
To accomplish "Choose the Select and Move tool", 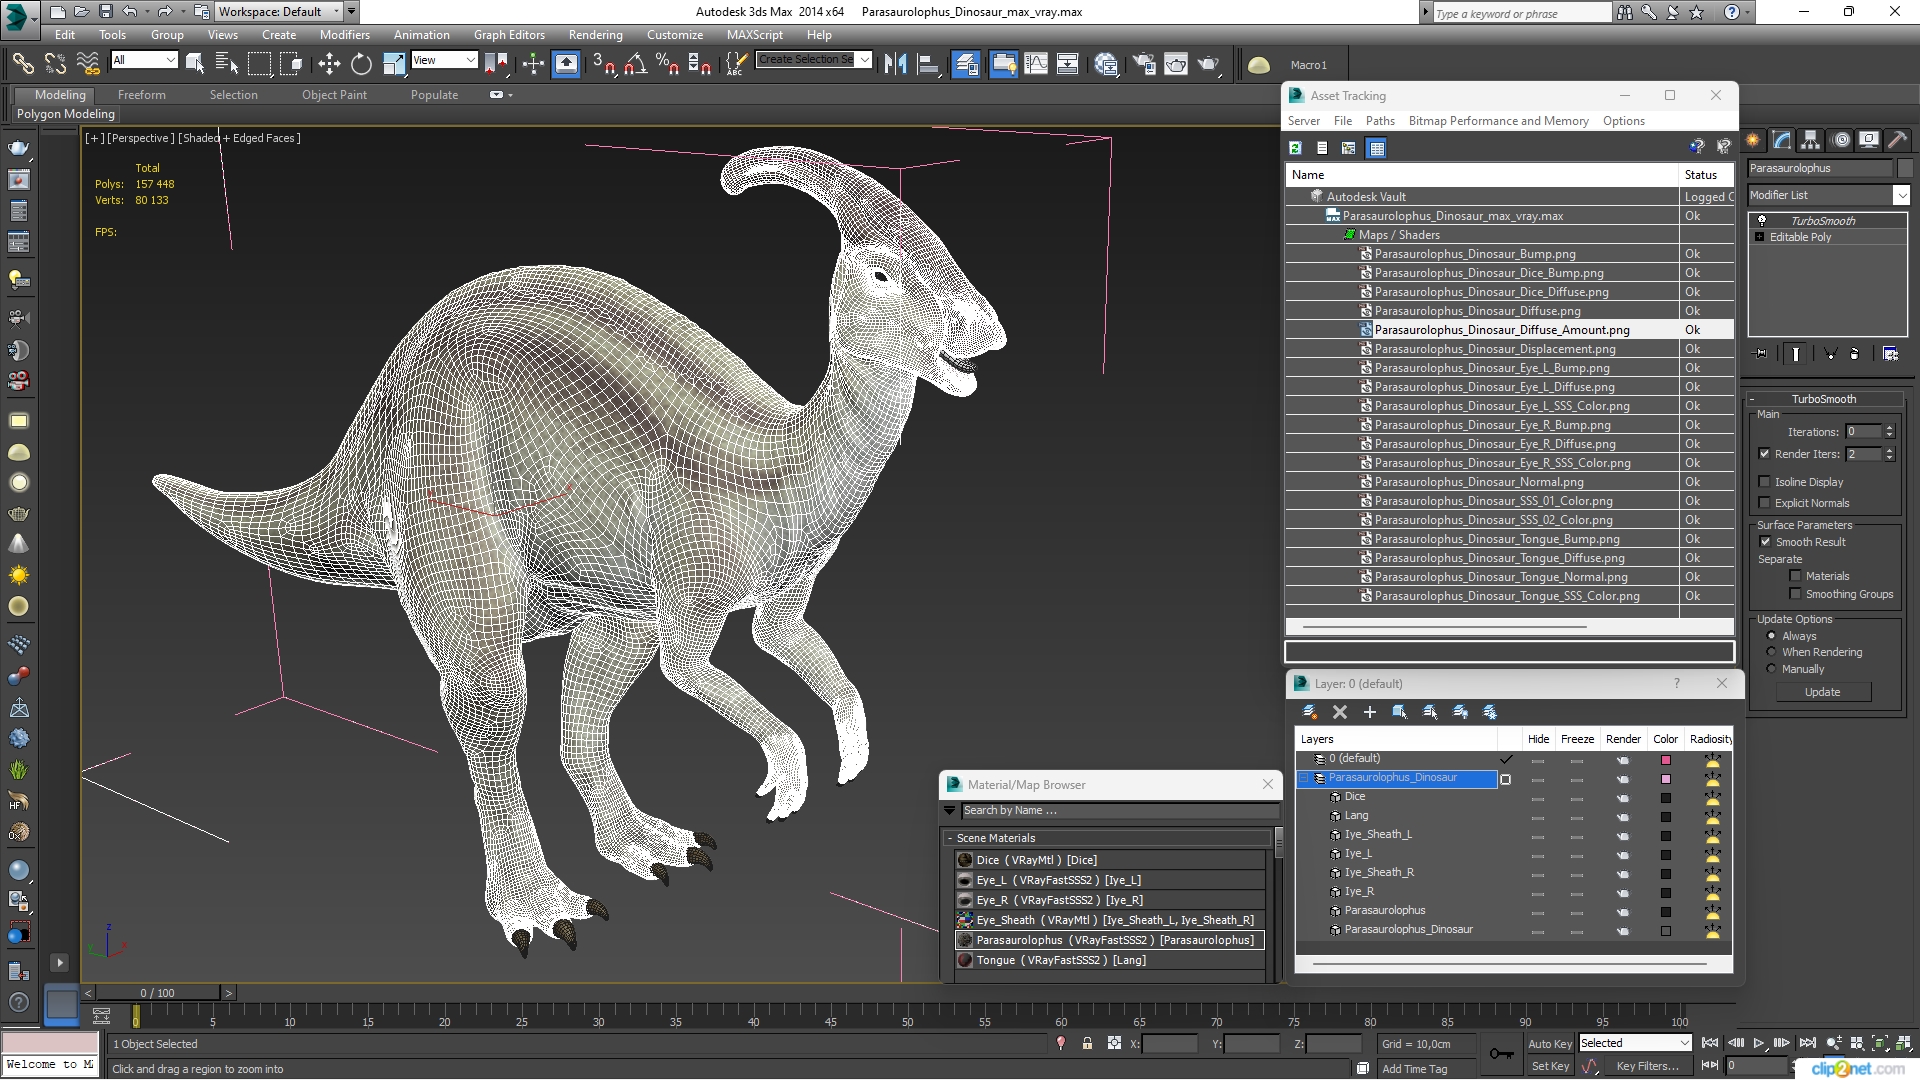I will pyautogui.click(x=329, y=64).
